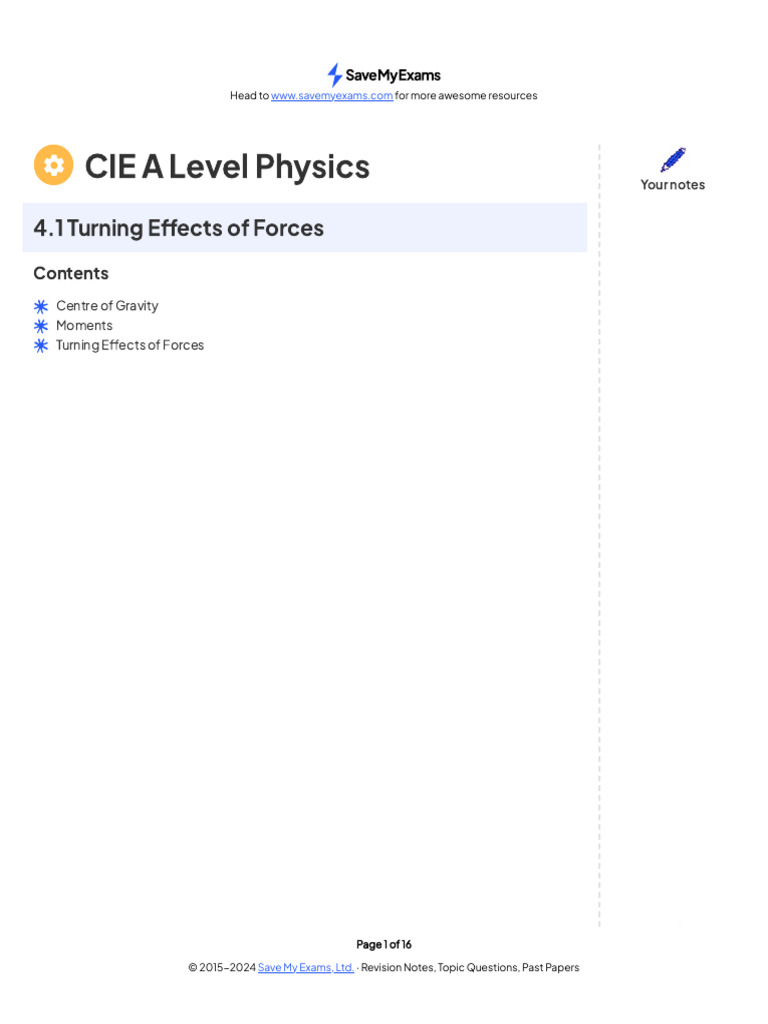
Task: Click the "for more awesome resources" header text
Action: click(x=466, y=96)
